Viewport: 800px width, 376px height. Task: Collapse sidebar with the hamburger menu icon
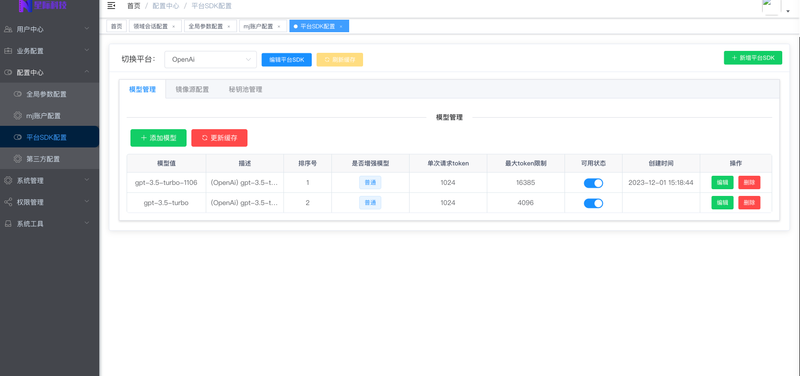click(111, 6)
